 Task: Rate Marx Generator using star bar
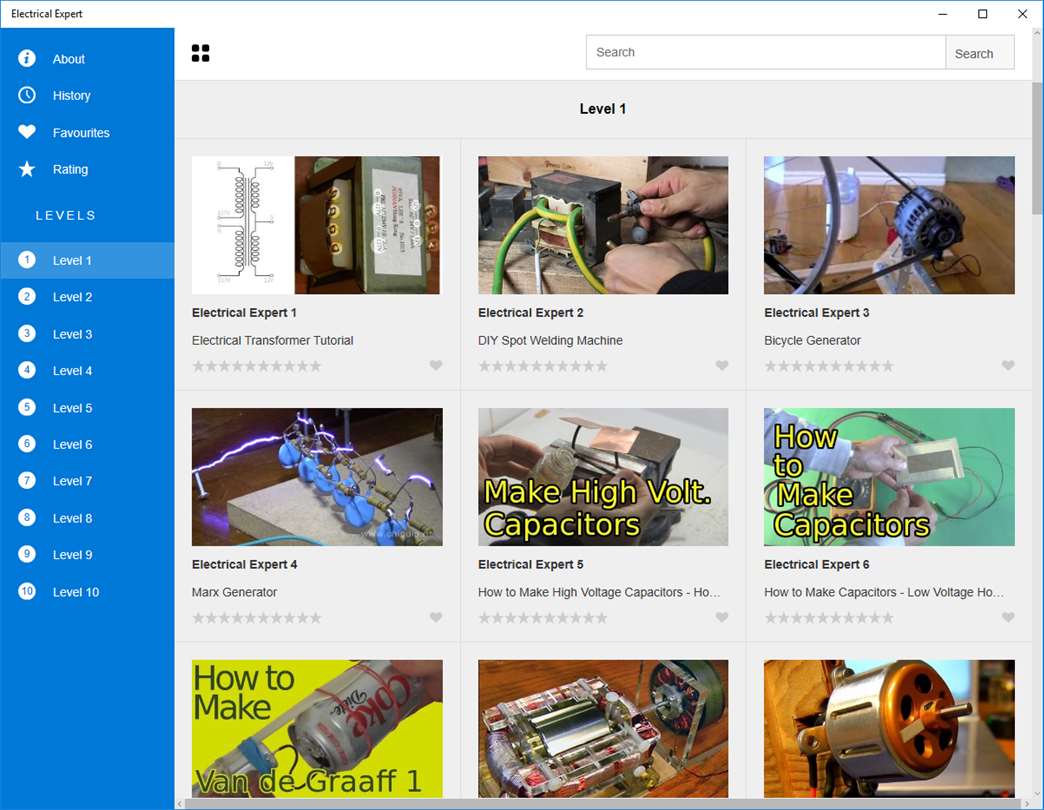[x=257, y=618]
